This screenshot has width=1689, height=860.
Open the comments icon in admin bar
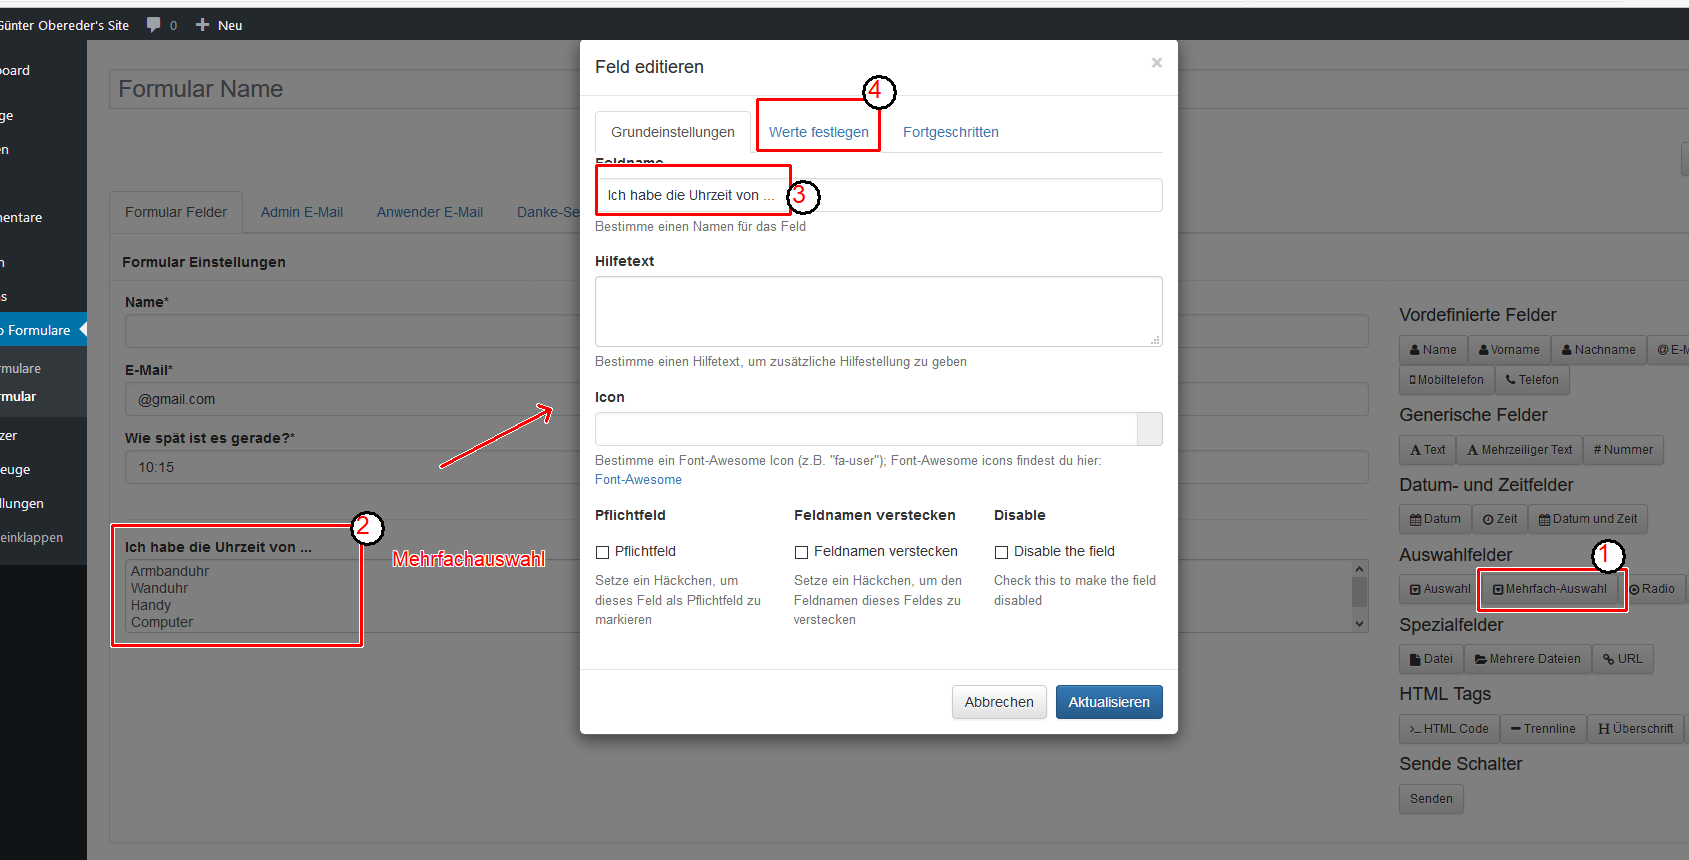click(x=161, y=25)
